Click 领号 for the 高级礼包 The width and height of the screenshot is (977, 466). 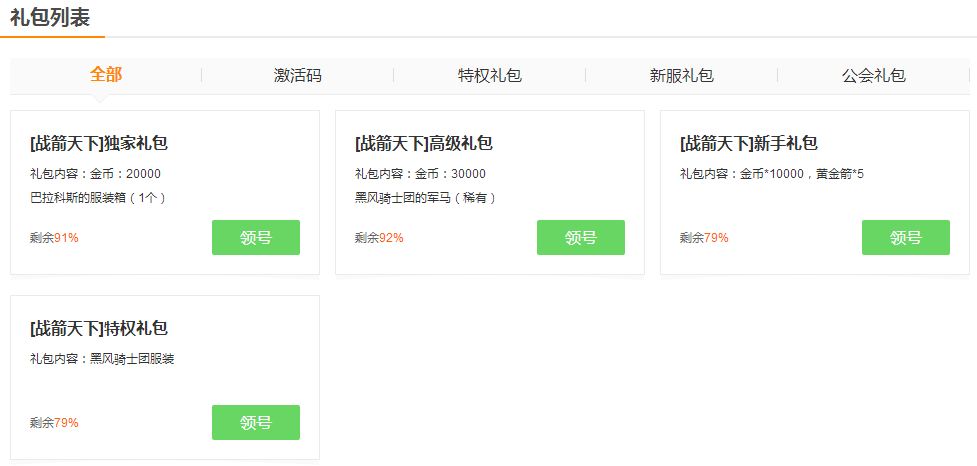(581, 237)
